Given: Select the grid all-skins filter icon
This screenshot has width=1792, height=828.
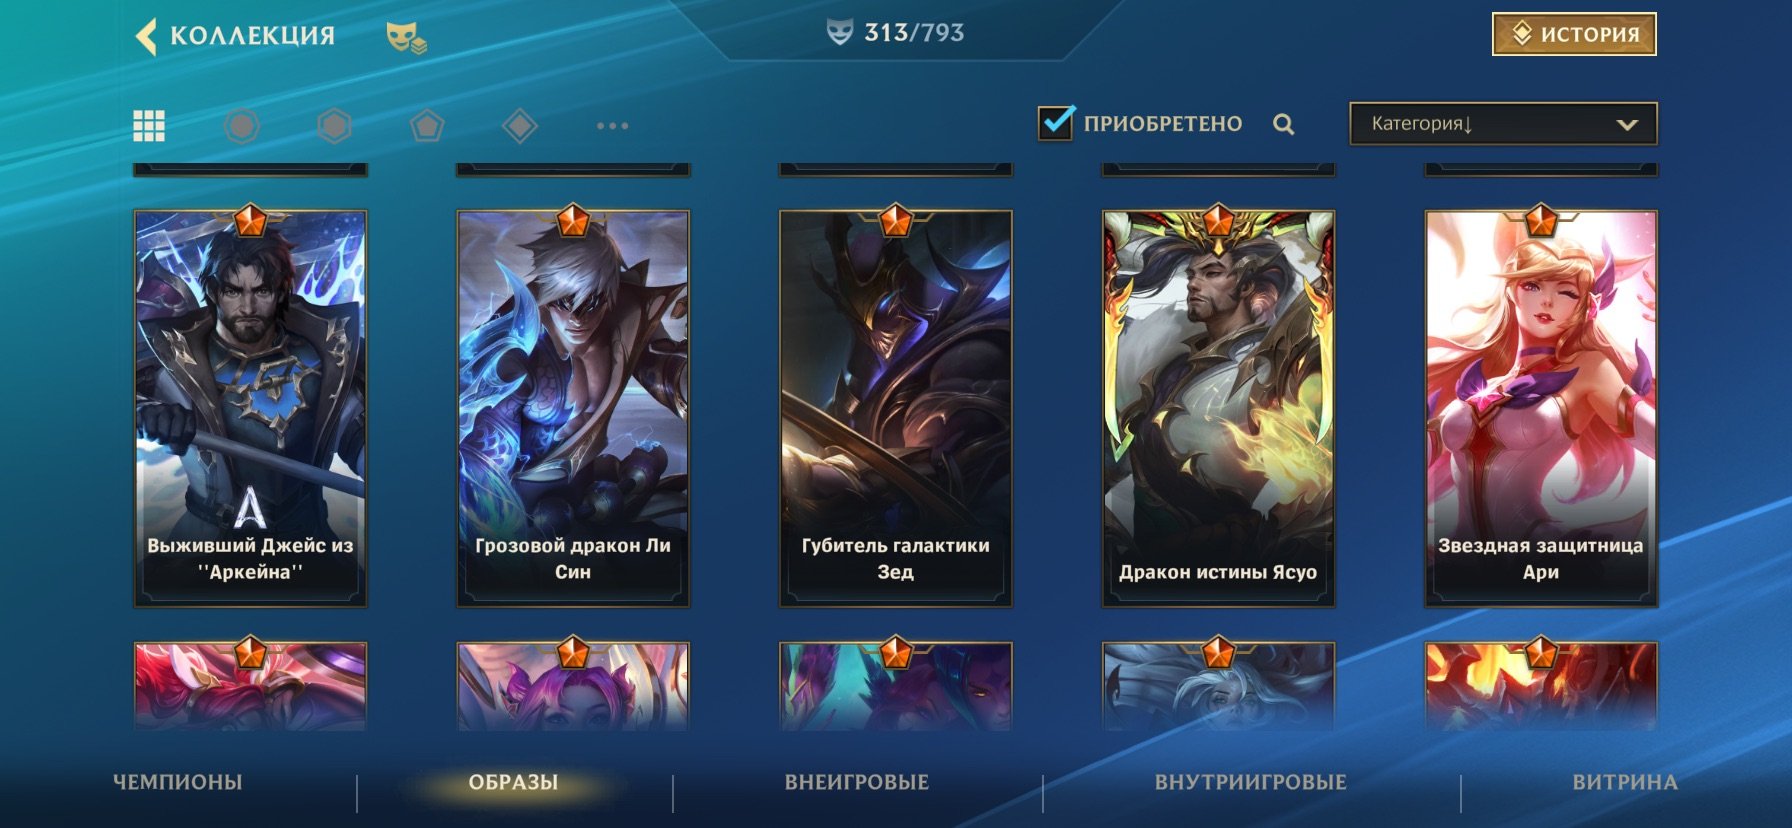Looking at the screenshot, I should pyautogui.click(x=149, y=126).
